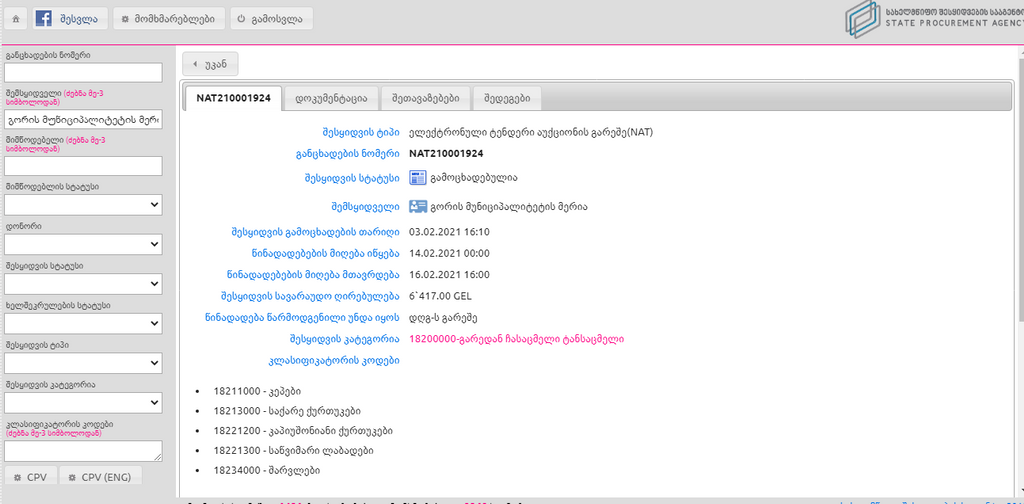Screen dimensions: 1024x504
Task: Click the CPV button
Action: [x=31, y=477]
